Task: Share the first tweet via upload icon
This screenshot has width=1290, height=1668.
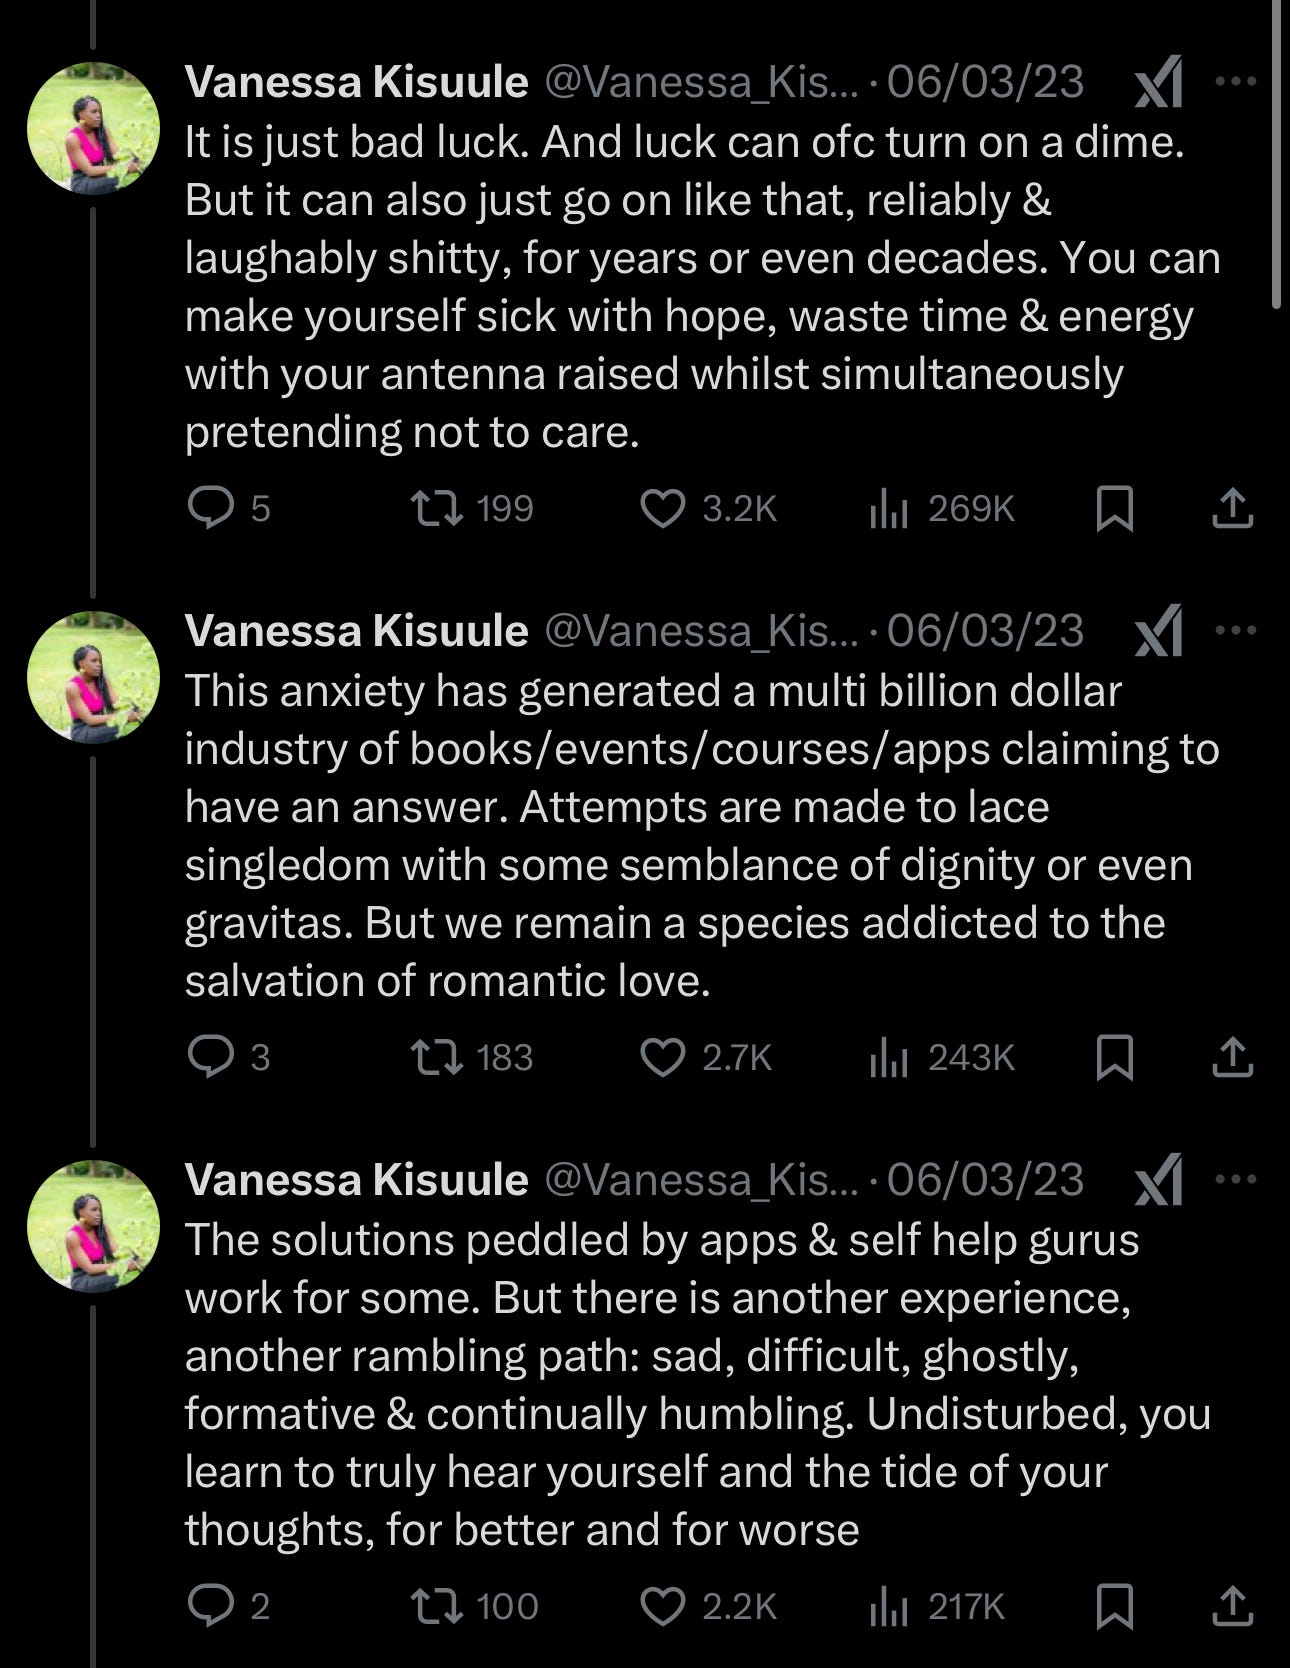Action: [x=1232, y=509]
